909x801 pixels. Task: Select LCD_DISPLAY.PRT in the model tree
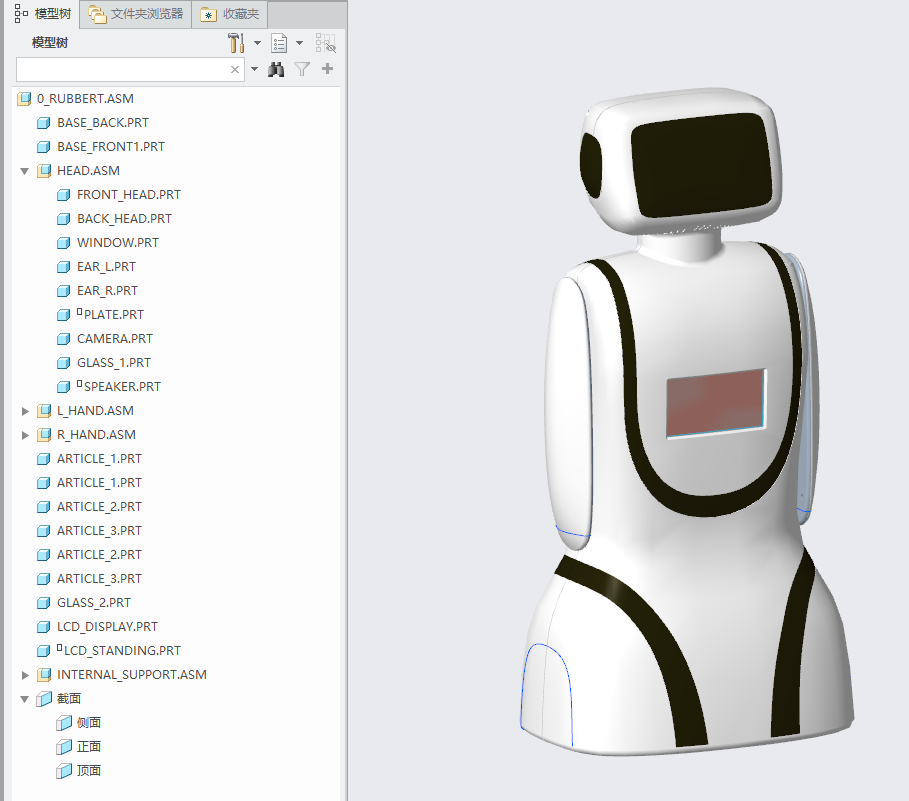[x=107, y=627]
